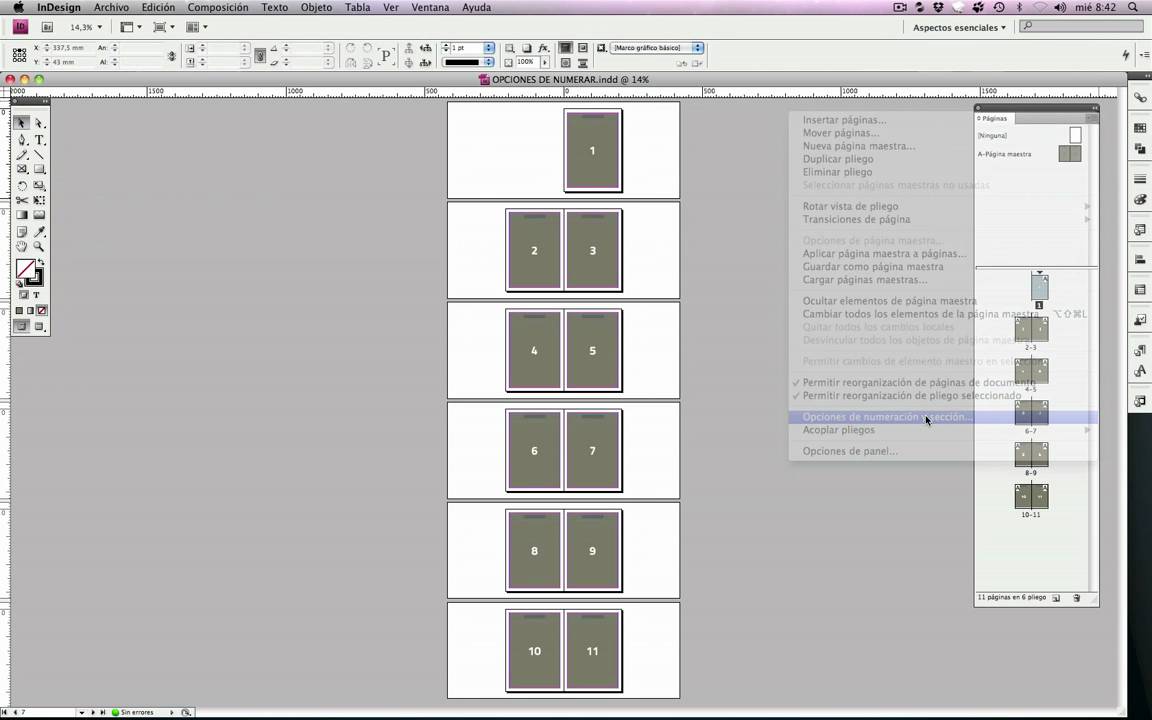This screenshot has width=1152, height=720.
Task: Click the X position field 337,5 mm
Action: coord(73,48)
